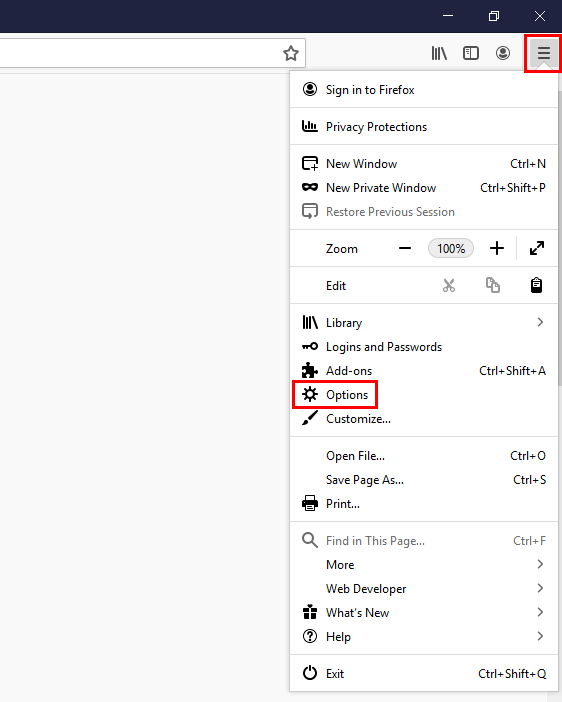
Task: Click the Zoom label text
Action: coord(342,248)
